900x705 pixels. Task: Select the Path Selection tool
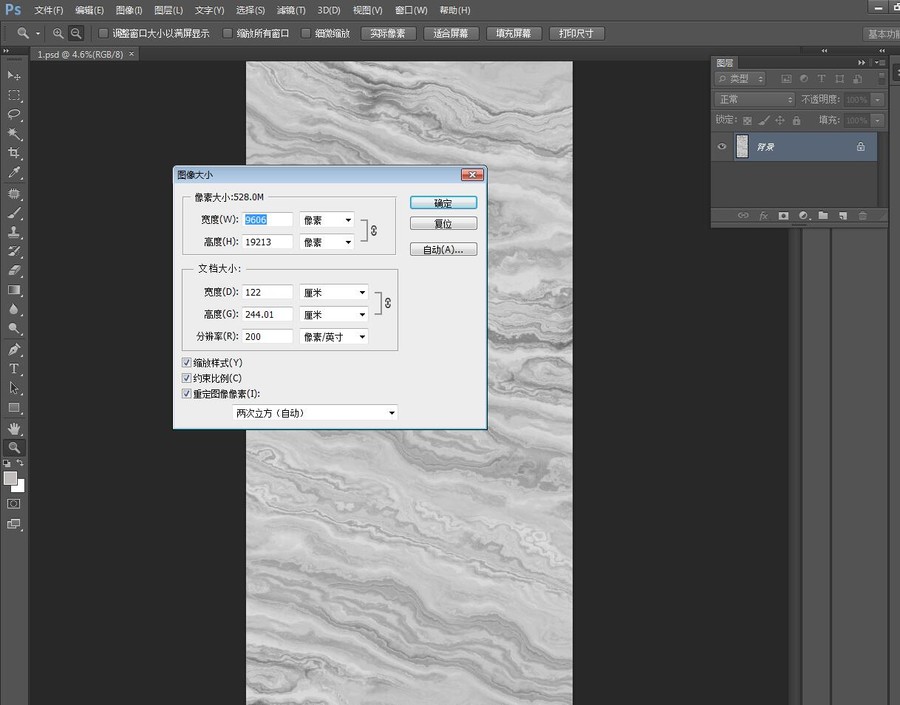[14, 388]
